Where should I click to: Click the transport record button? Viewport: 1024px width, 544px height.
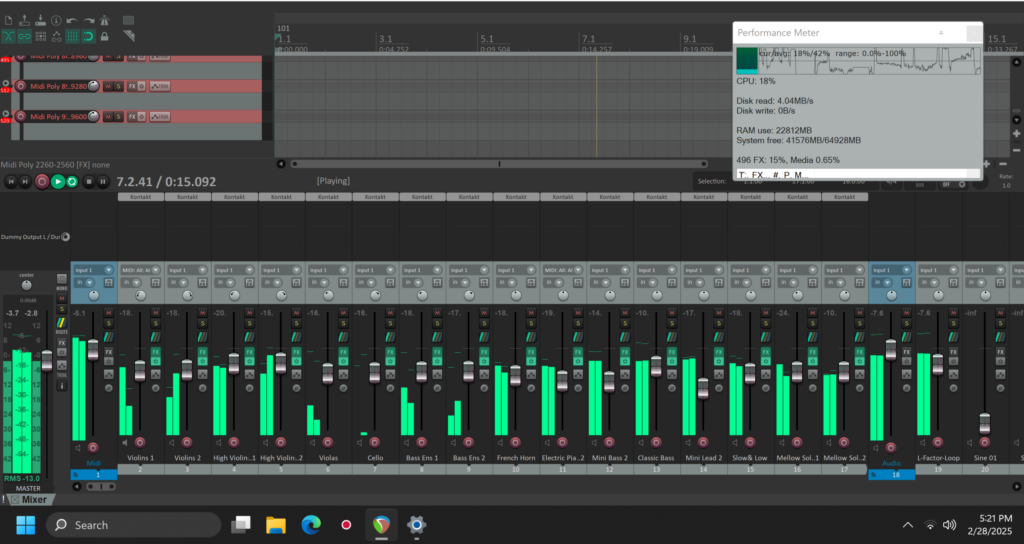click(42, 182)
